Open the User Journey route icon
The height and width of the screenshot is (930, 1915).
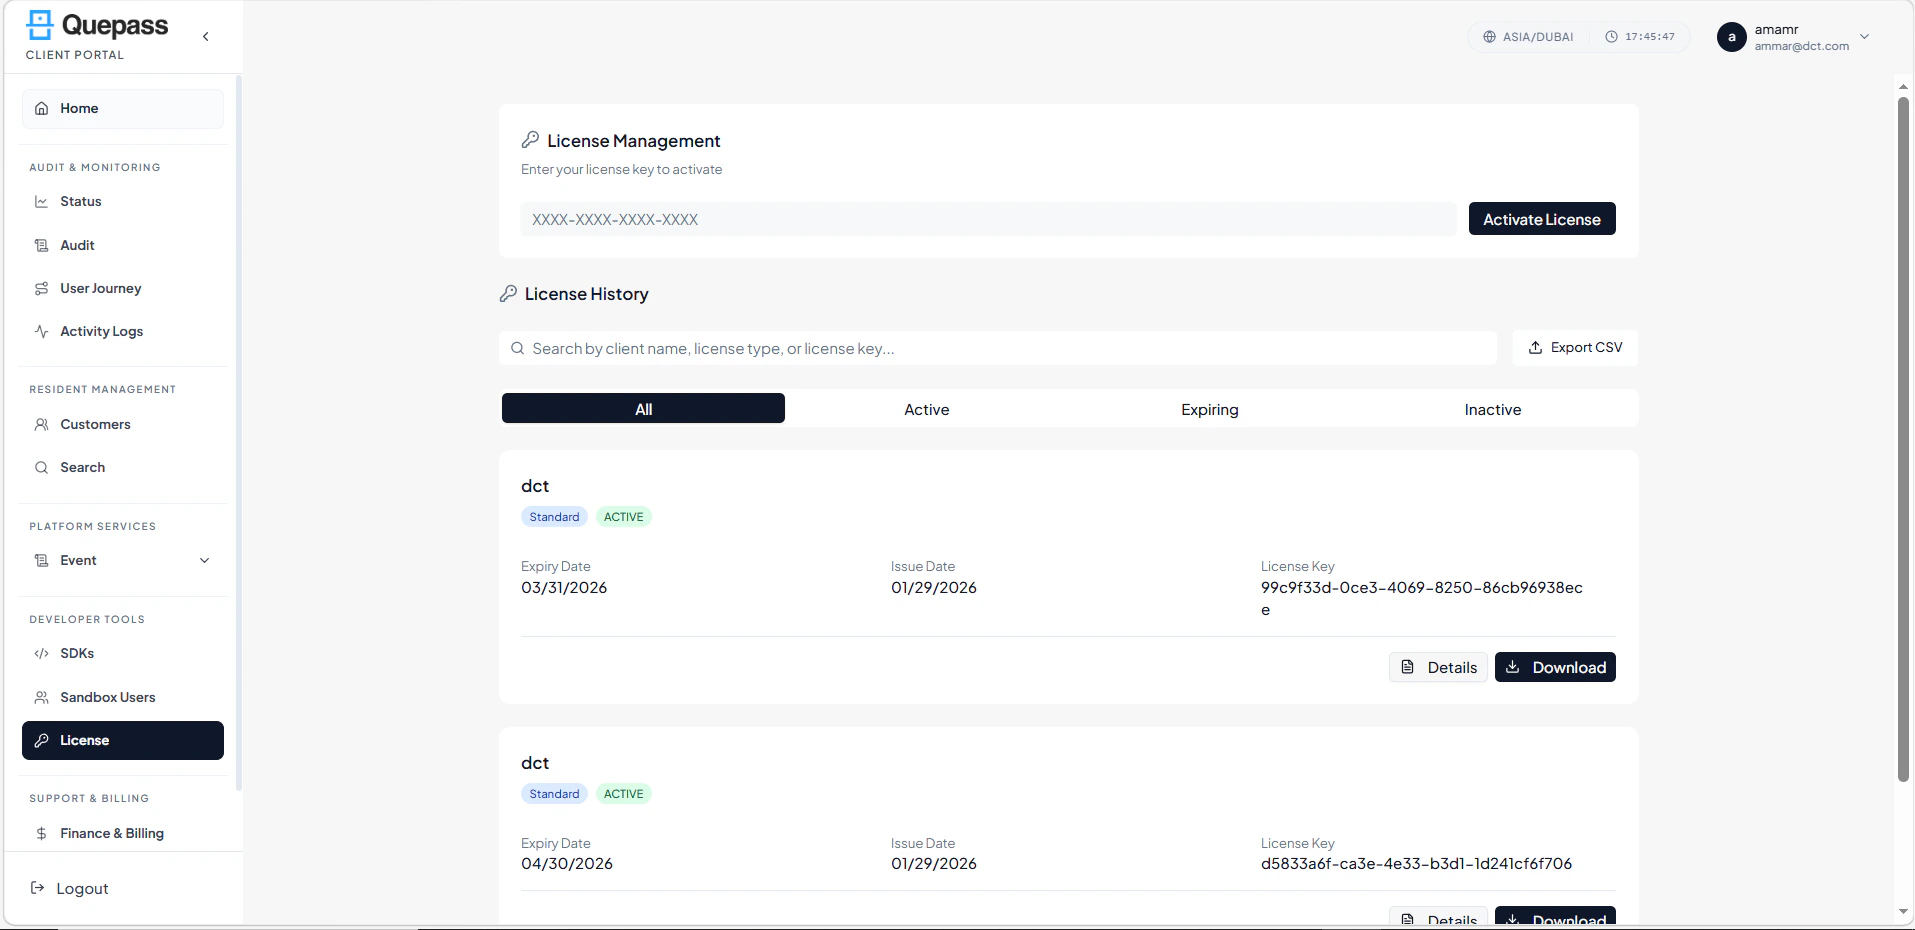pos(41,289)
